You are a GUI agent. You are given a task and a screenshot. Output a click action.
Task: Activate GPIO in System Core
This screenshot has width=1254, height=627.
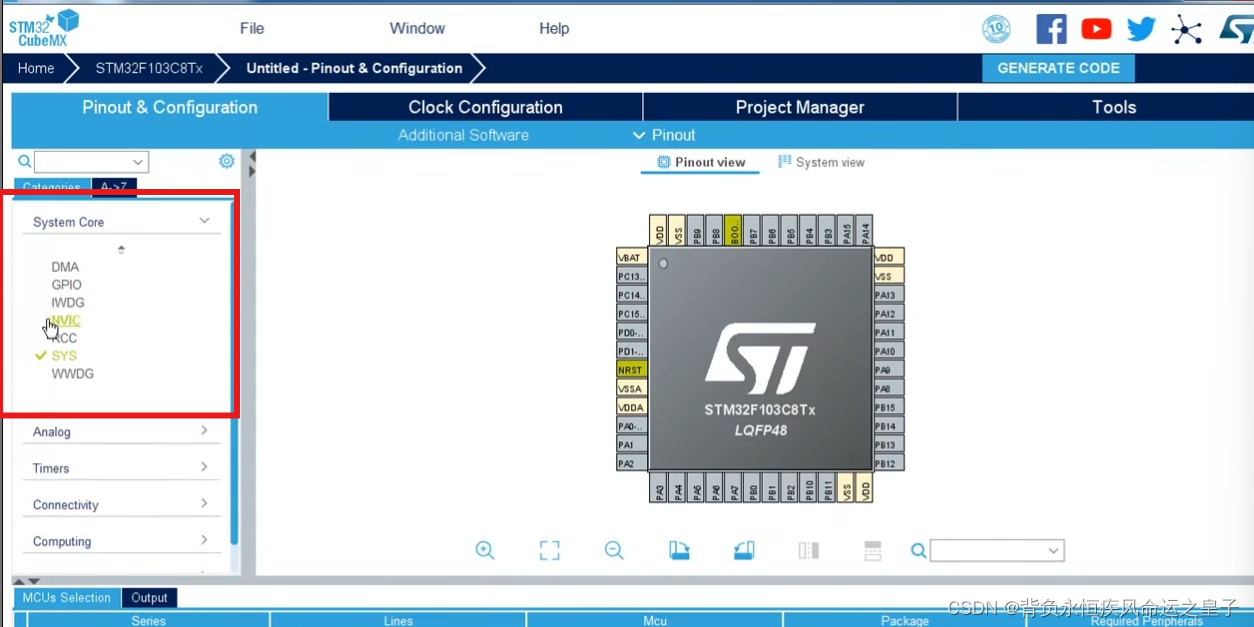pyautogui.click(x=66, y=284)
